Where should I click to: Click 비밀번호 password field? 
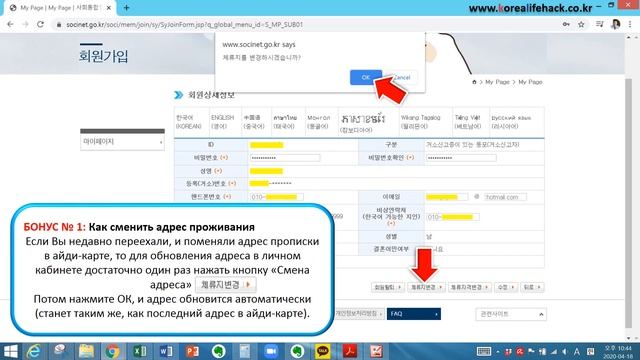(x=285, y=158)
